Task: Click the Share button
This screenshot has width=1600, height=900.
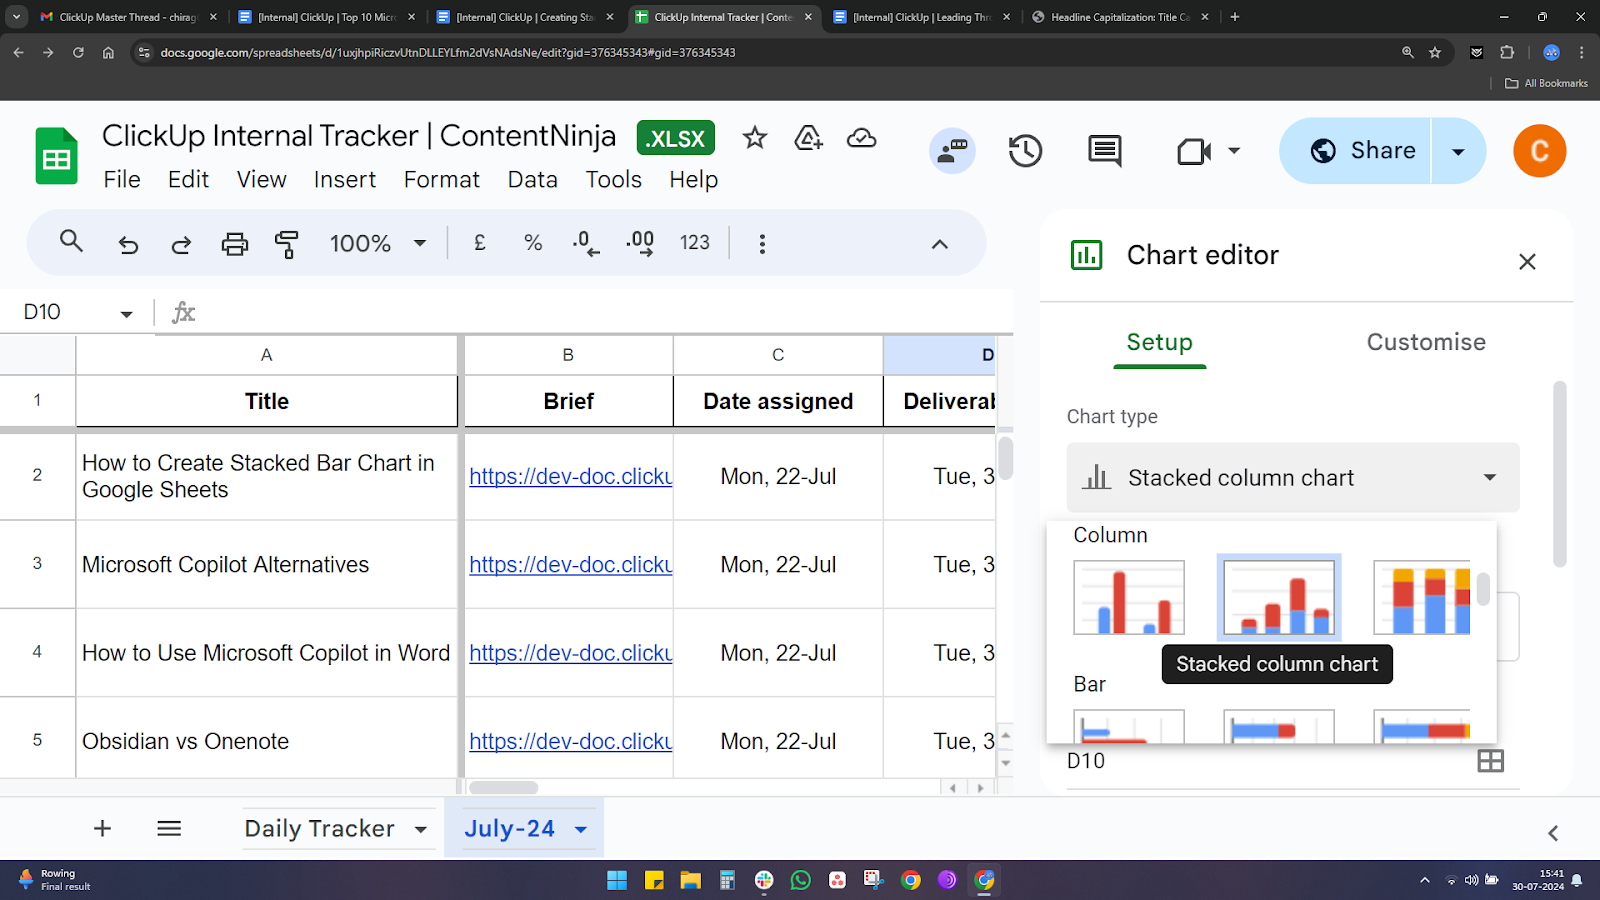Action: coord(1356,151)
